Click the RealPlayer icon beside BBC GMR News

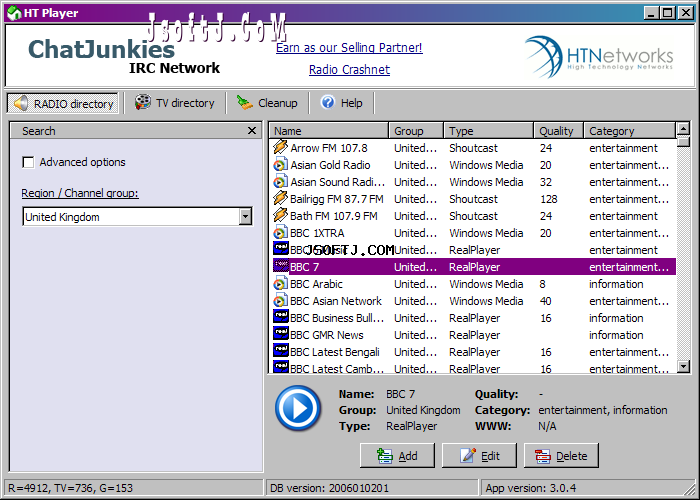click(x=280, y=334)
